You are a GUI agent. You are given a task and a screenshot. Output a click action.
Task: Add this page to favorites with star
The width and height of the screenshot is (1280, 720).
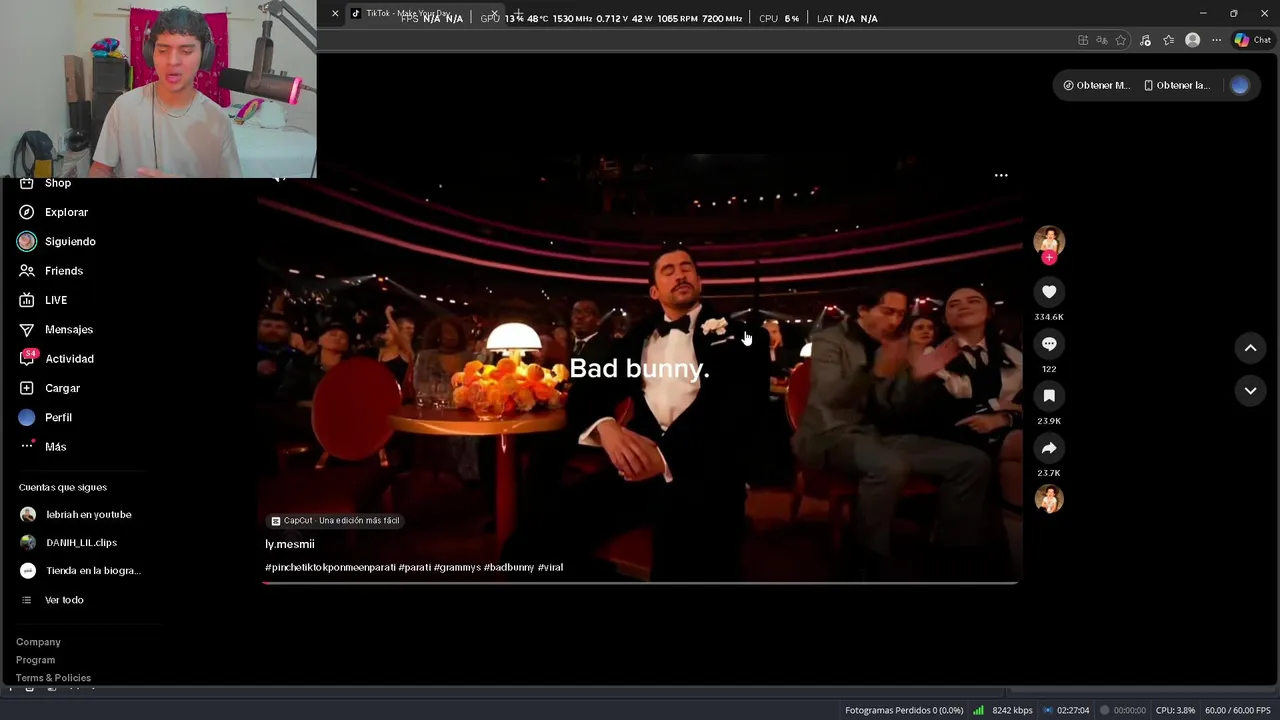click(1121, 40)
